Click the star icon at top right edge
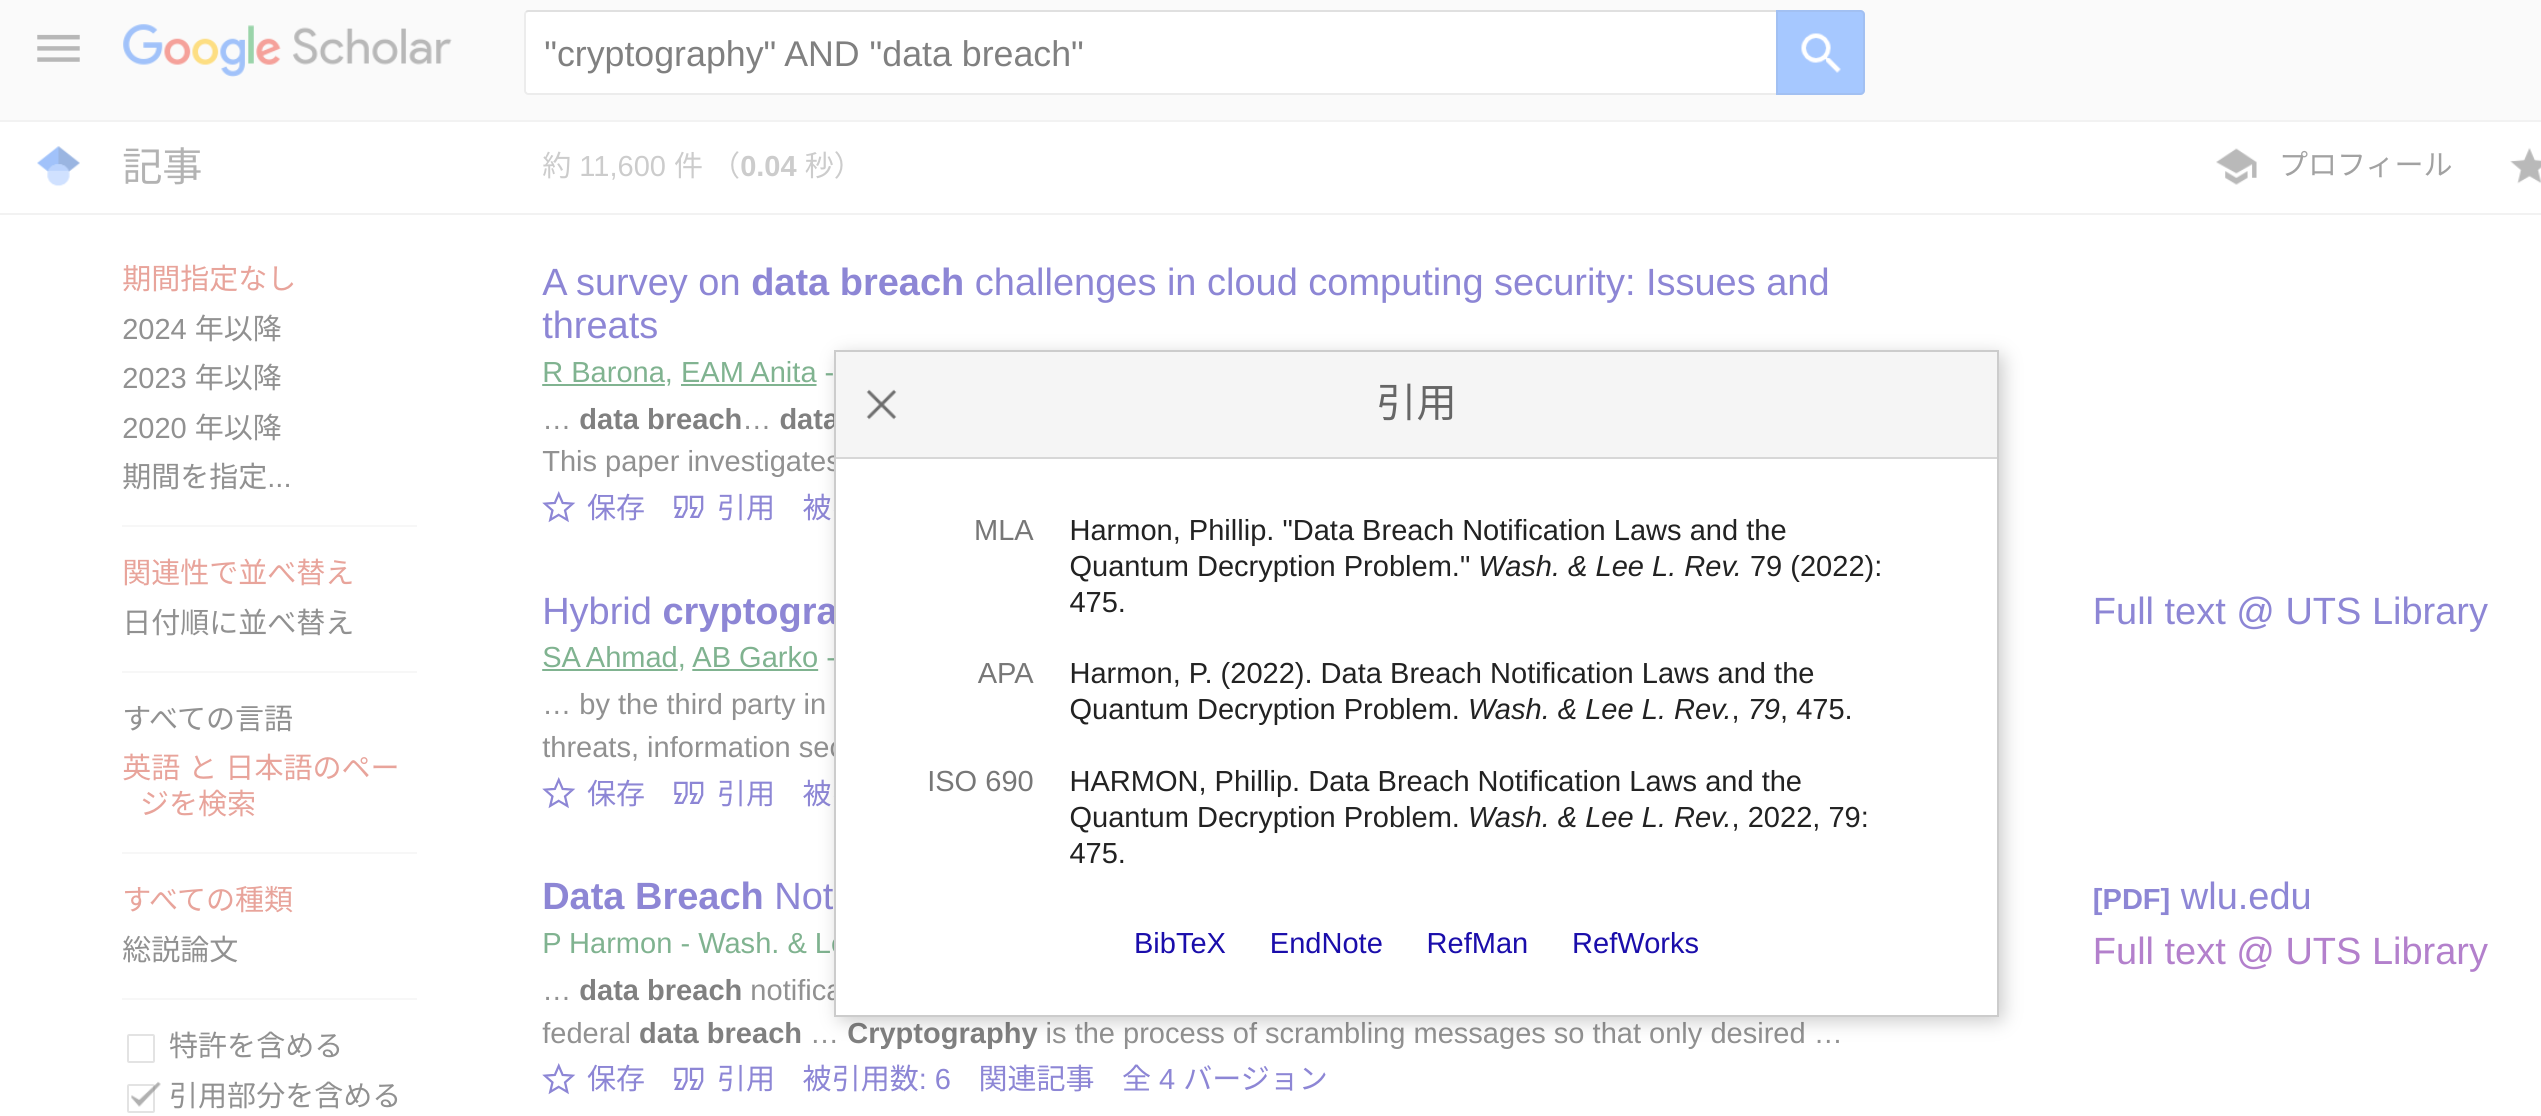The image size is (2541, 1116). pyautogui.click(x=2527, y=166)
